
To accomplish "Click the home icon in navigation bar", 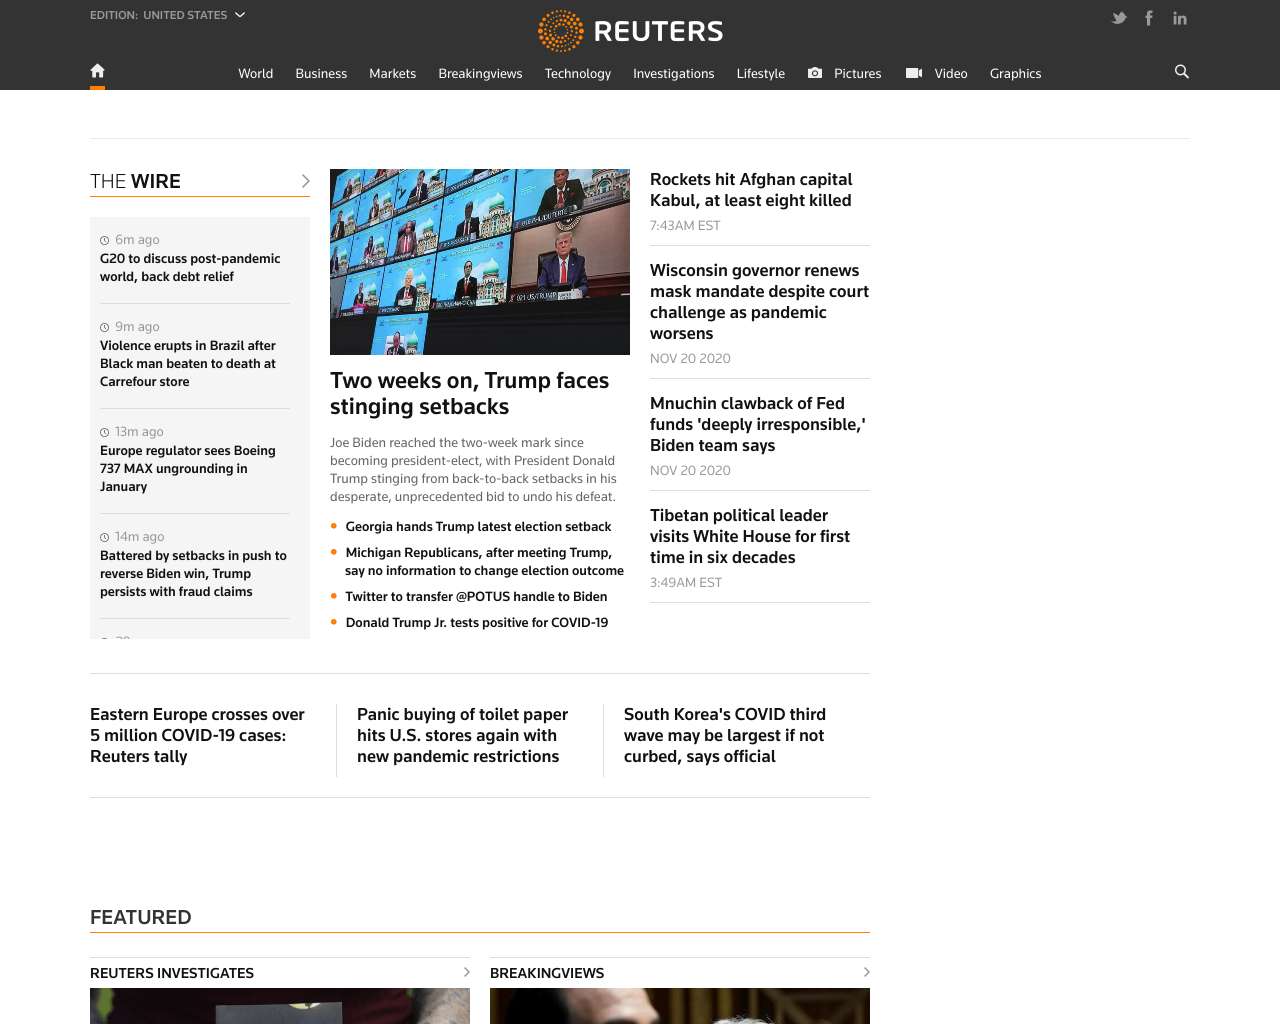I will [97, 71].
